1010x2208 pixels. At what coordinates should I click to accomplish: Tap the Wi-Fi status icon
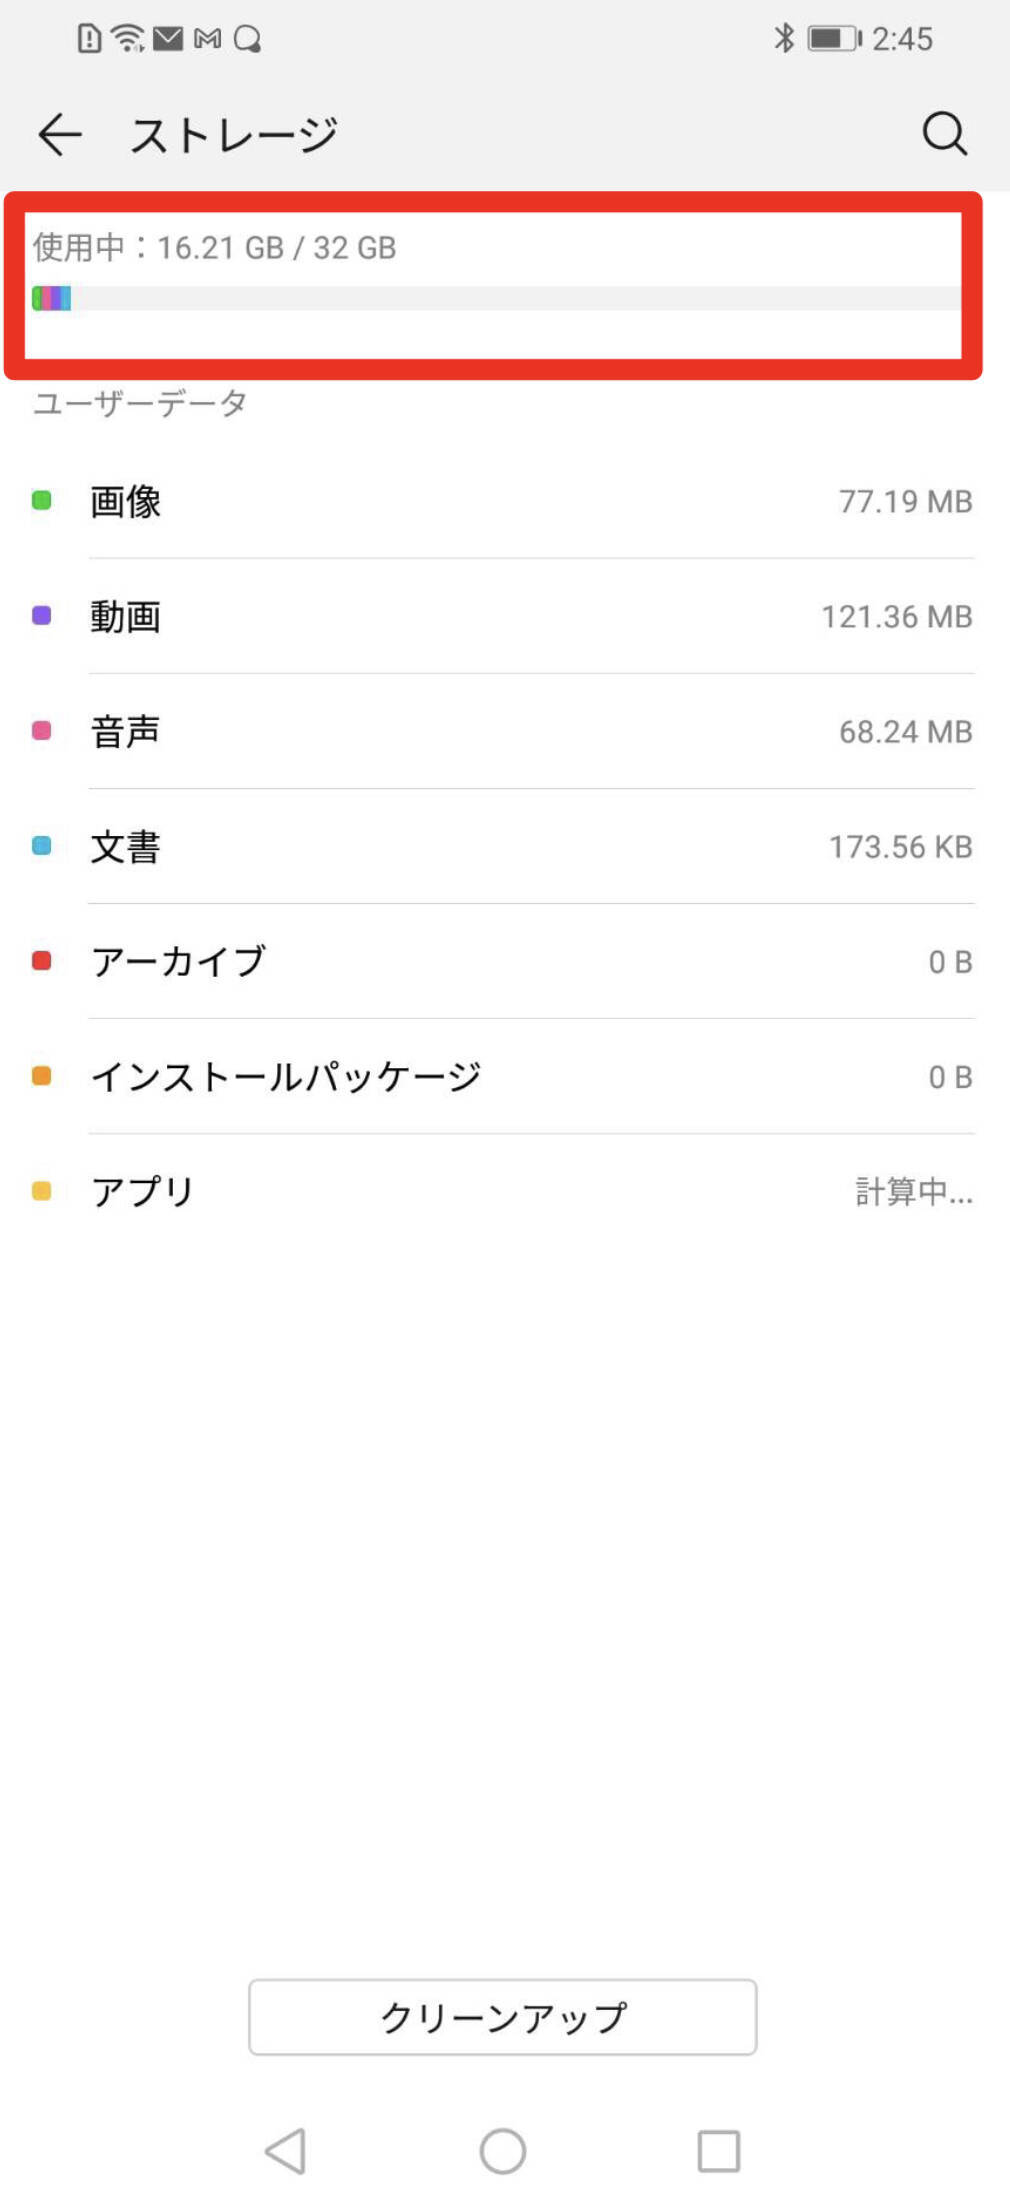tap(128, 38)
